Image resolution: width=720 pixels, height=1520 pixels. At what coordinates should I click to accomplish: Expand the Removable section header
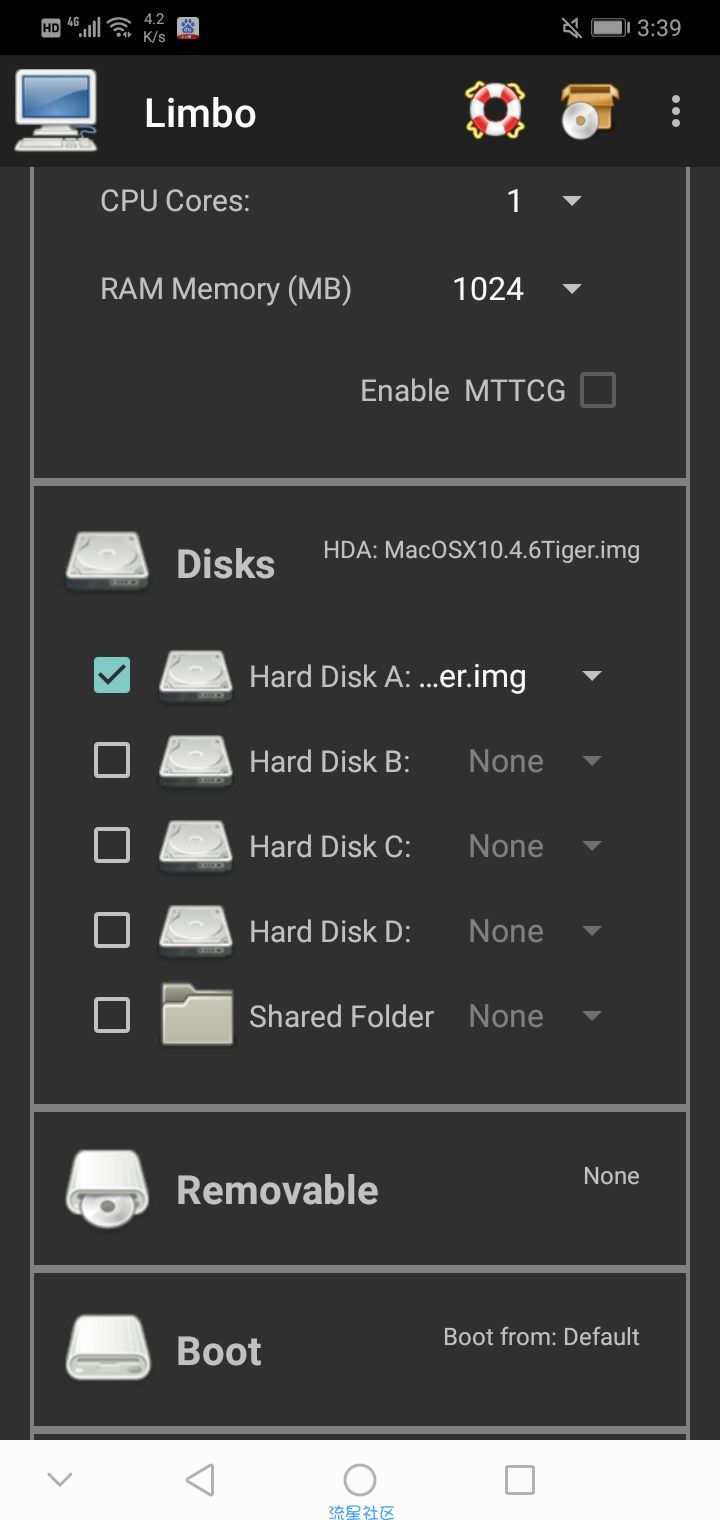[360, 1189]
